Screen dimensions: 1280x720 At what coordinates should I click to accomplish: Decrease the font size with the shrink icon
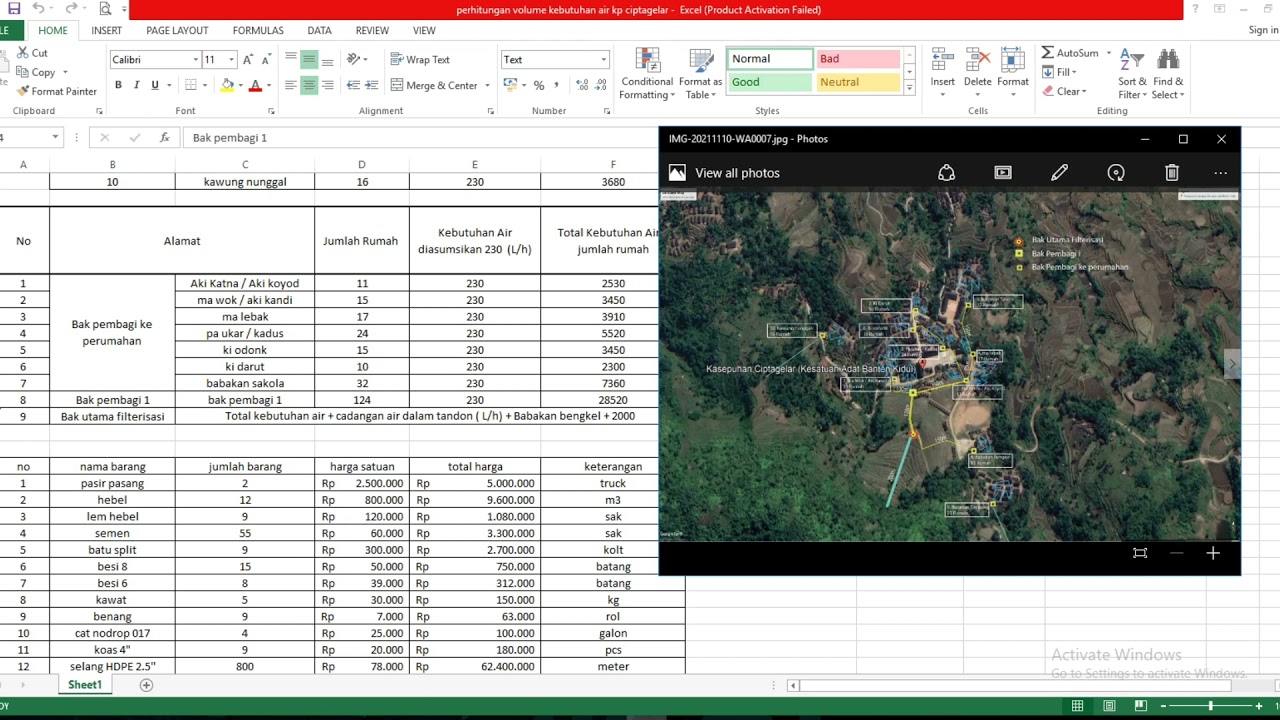[265, 60]
